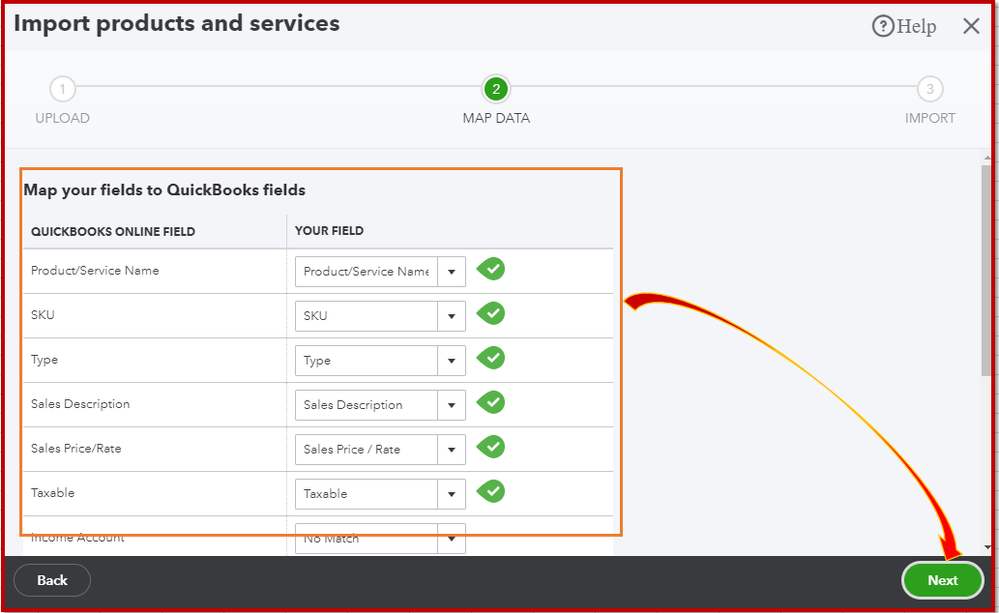
Task: Select step 2 Map Data circle
Action: [496, 89]
